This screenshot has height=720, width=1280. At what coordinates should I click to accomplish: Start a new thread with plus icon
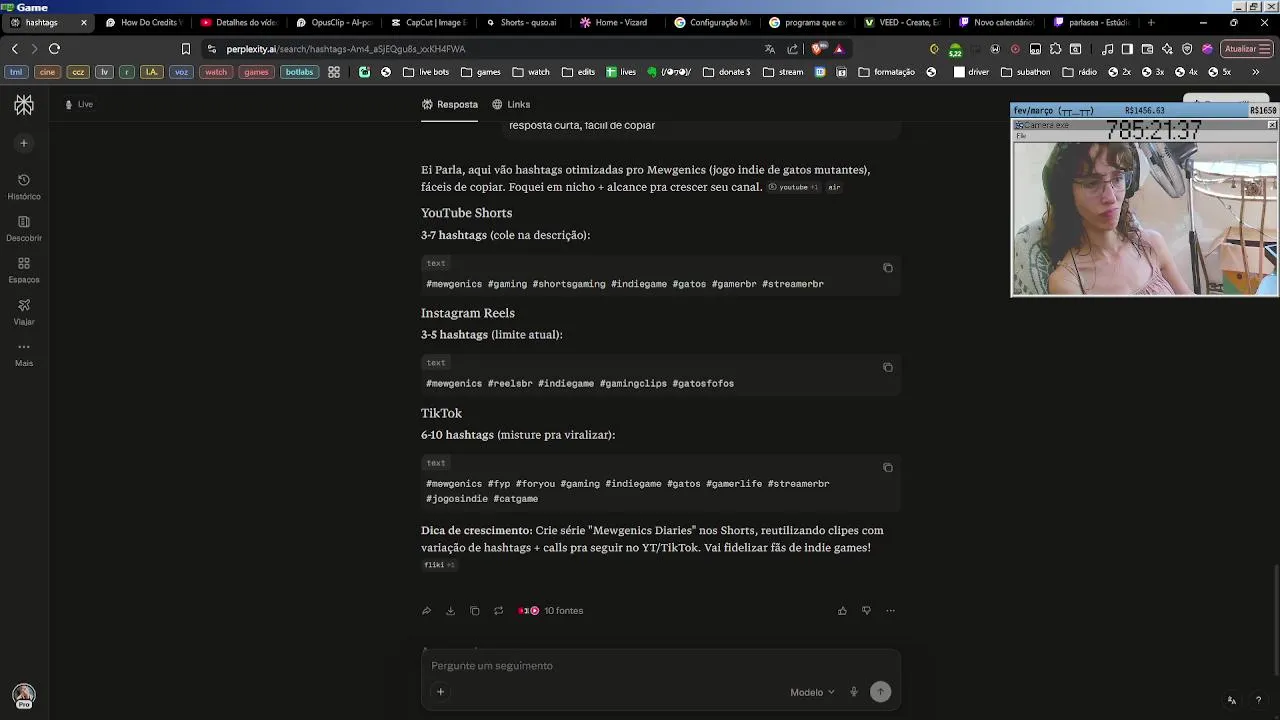pyautogui.click(x=24, y=143)
